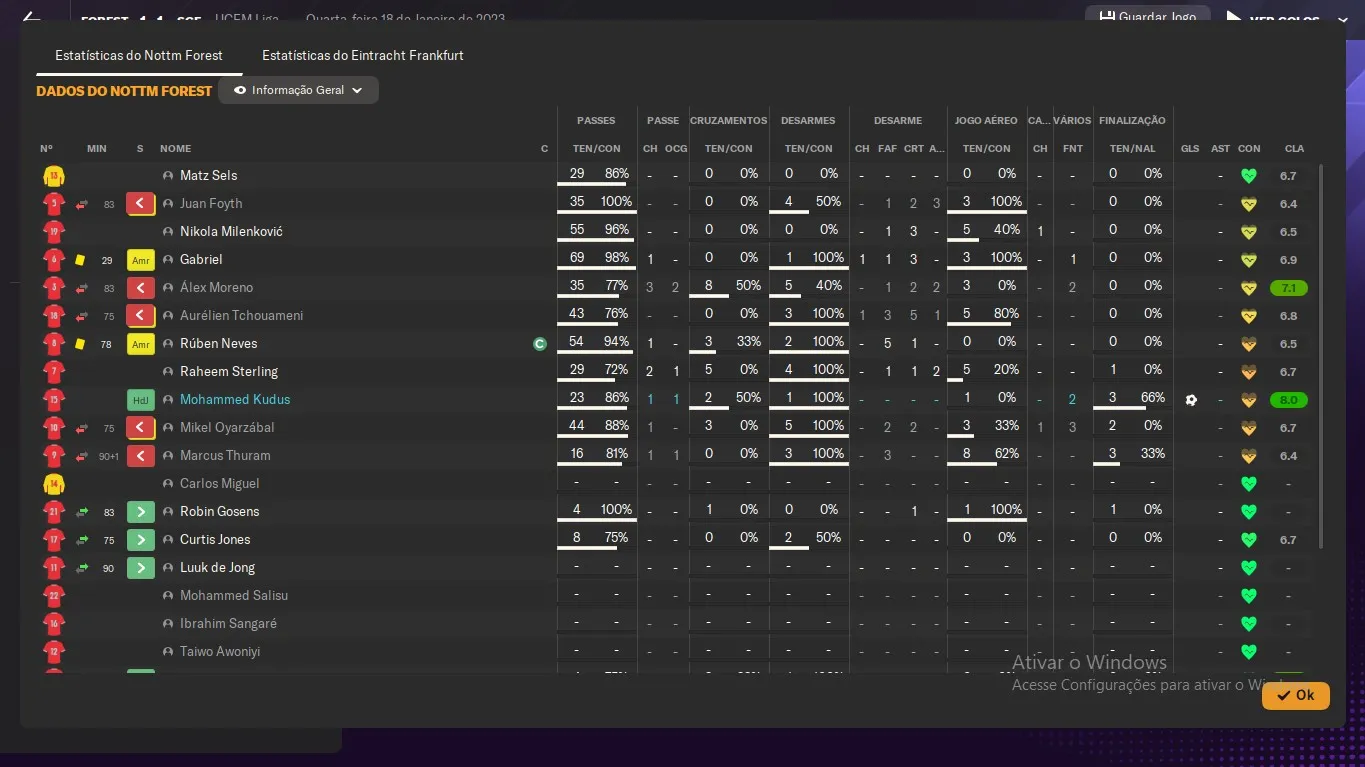Click Curtis Jones green substitution badge
1365x767 pixels.
(x=141, y=540)
